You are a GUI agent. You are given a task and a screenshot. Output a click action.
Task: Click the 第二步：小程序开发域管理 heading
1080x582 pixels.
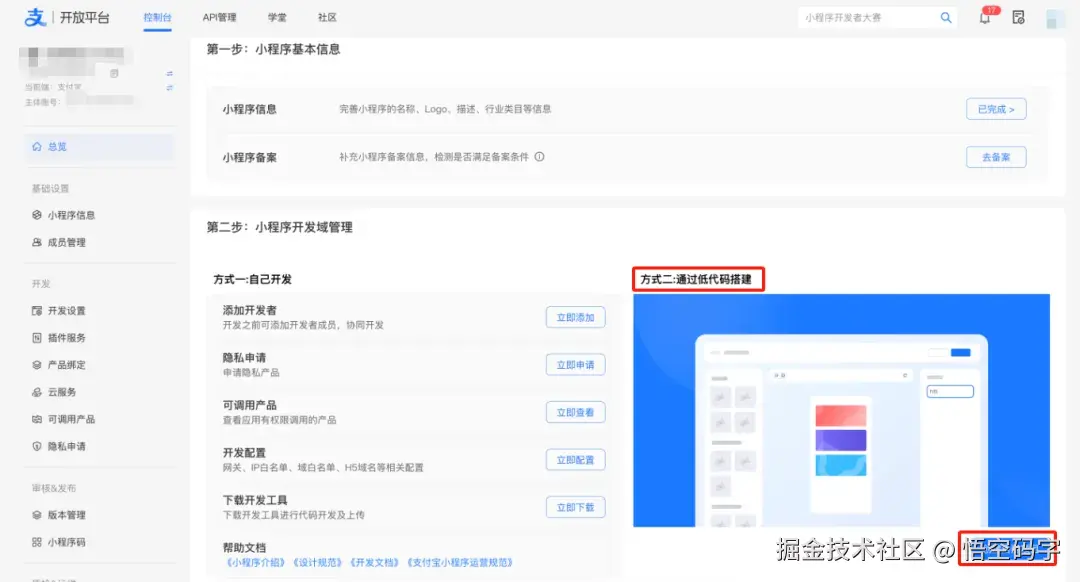pos(280,227)
